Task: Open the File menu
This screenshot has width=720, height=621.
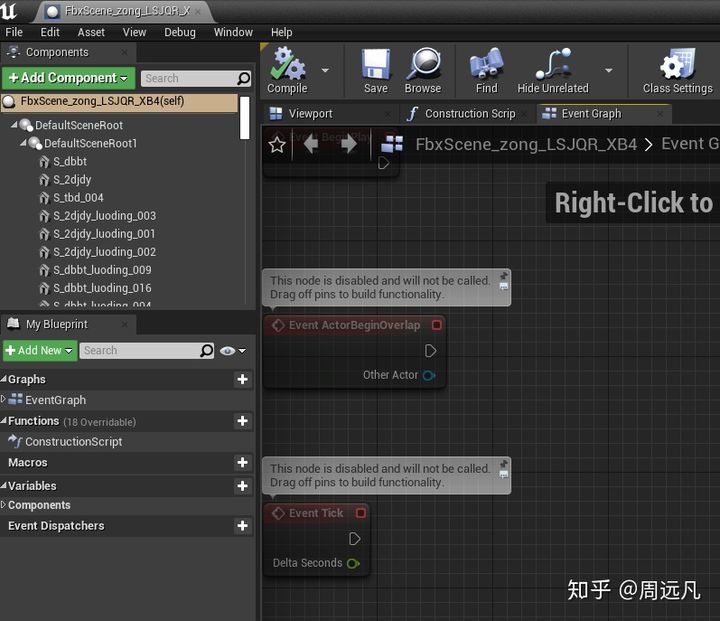Action: pyautogui.click(x=14, y=32)
